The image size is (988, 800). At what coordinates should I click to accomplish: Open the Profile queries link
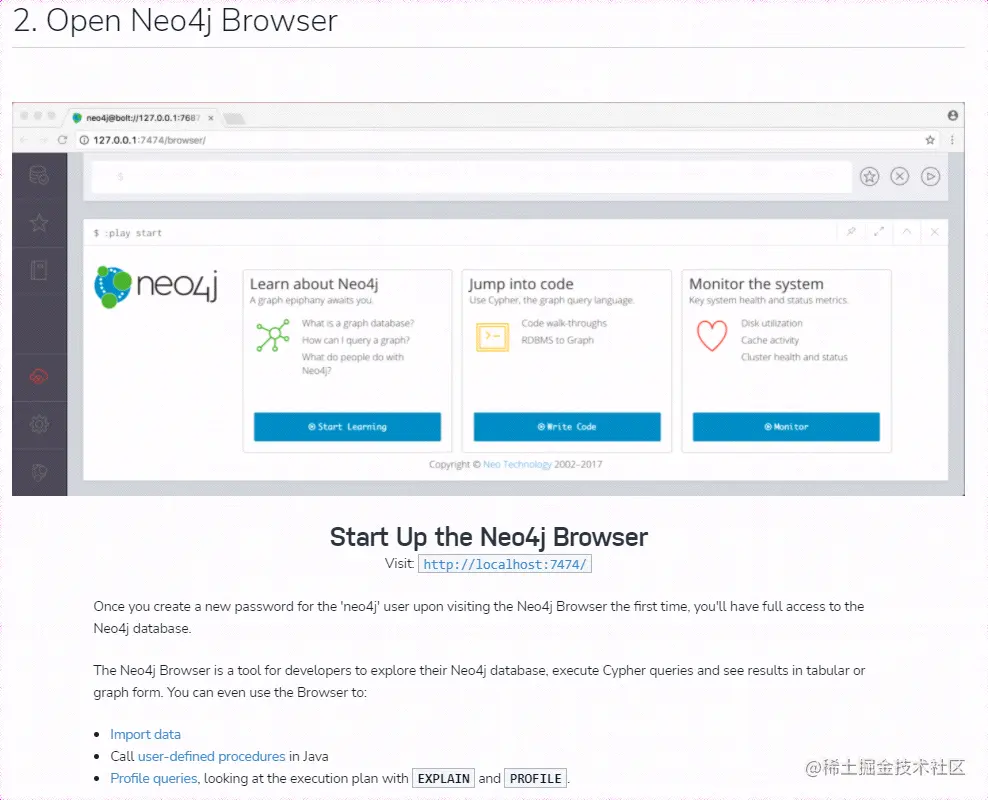pos(154,779)
